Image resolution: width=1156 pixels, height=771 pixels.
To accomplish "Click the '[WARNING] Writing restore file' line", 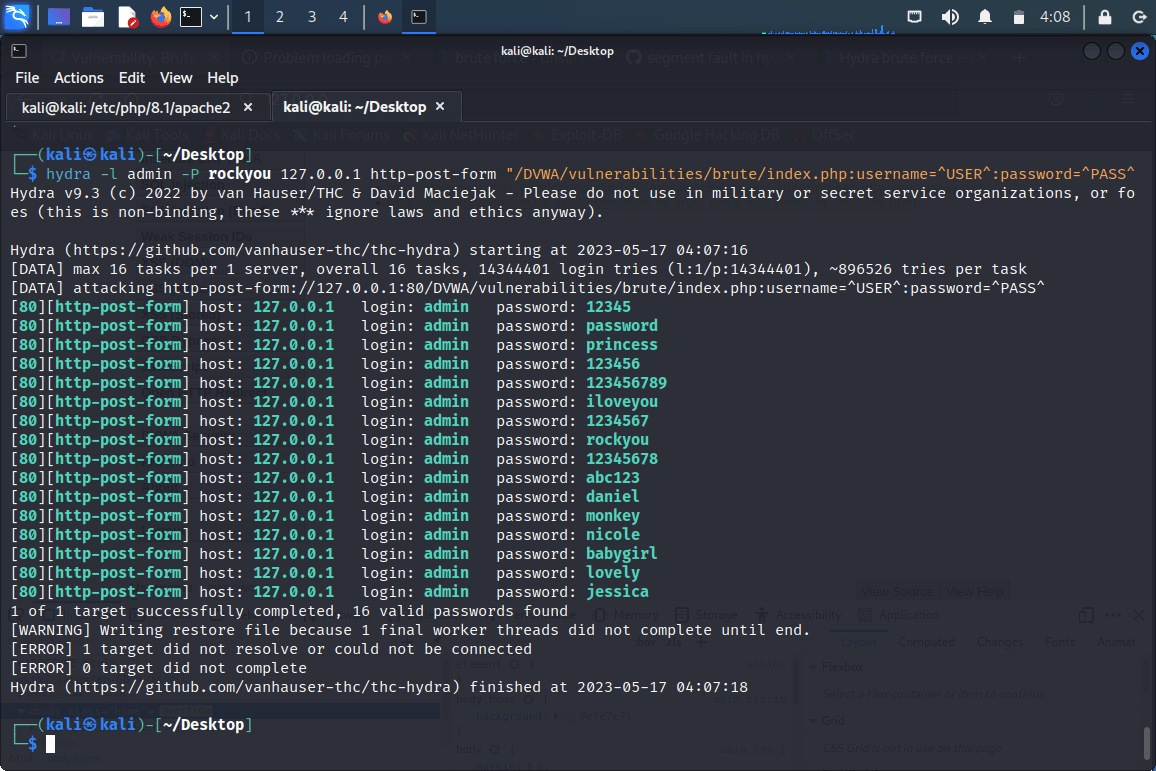I will coord(410,630).
